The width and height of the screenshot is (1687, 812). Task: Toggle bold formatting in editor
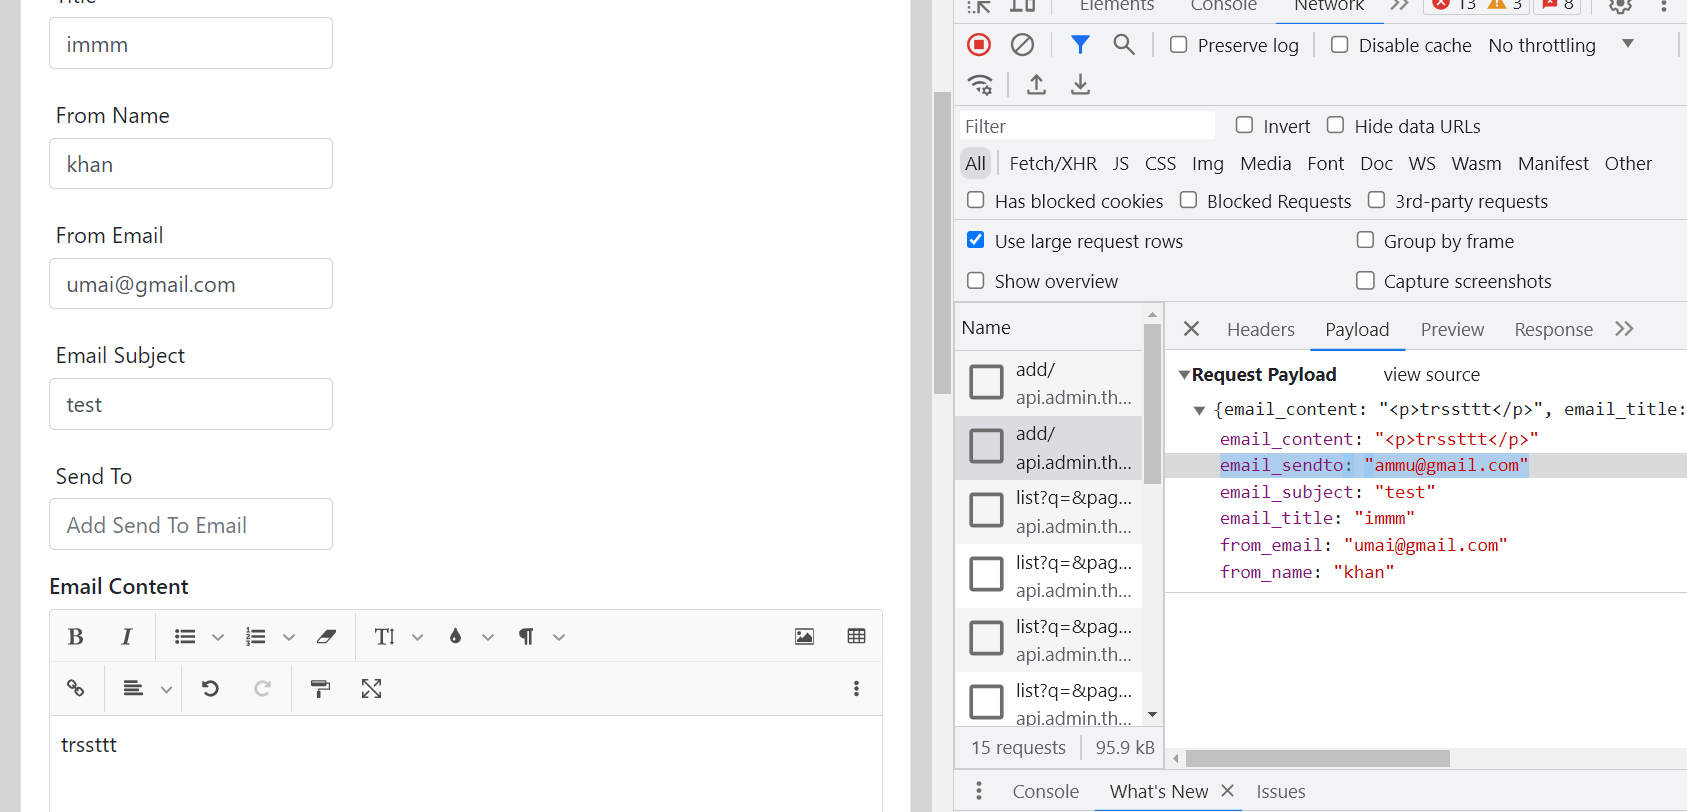click(75, 637)
